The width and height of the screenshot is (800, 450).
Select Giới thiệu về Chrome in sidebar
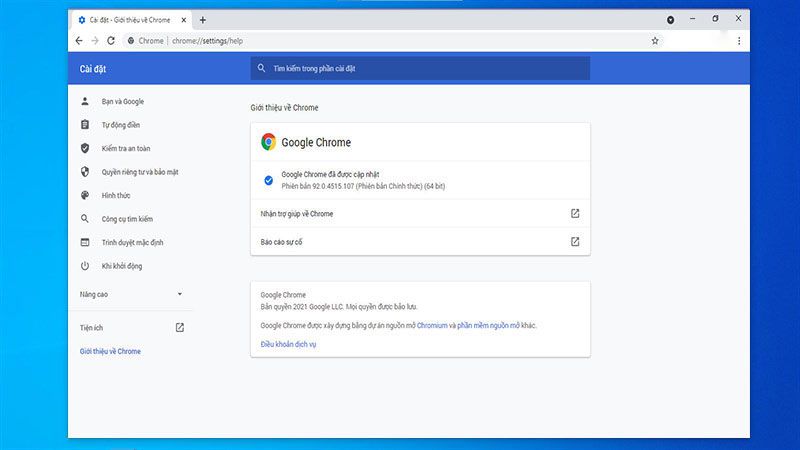[x=110, y=351]
